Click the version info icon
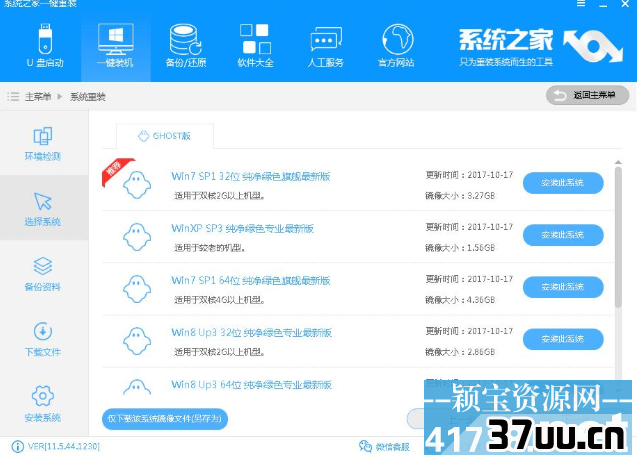The width and height of the screenshot is (637, 460). 17,447
